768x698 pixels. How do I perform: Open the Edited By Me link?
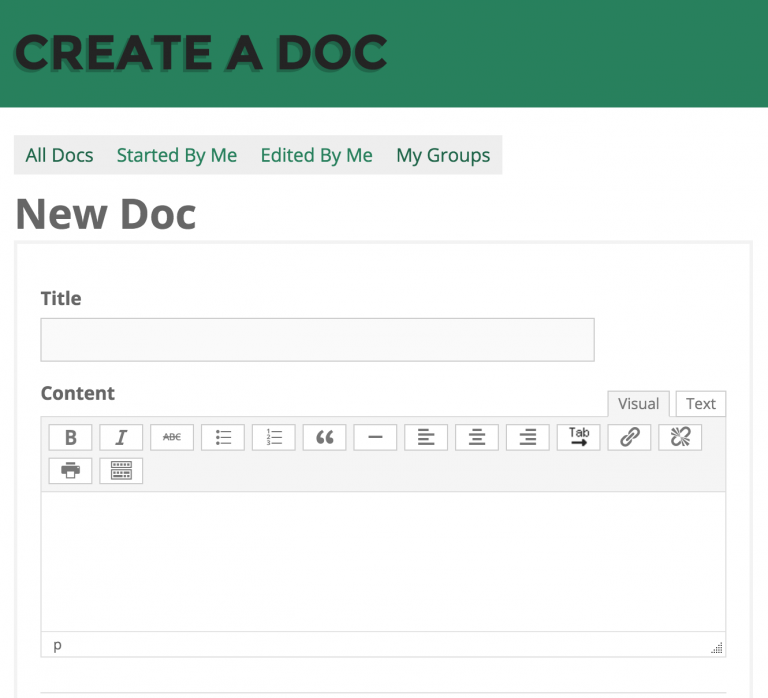[x=316, y=155]
